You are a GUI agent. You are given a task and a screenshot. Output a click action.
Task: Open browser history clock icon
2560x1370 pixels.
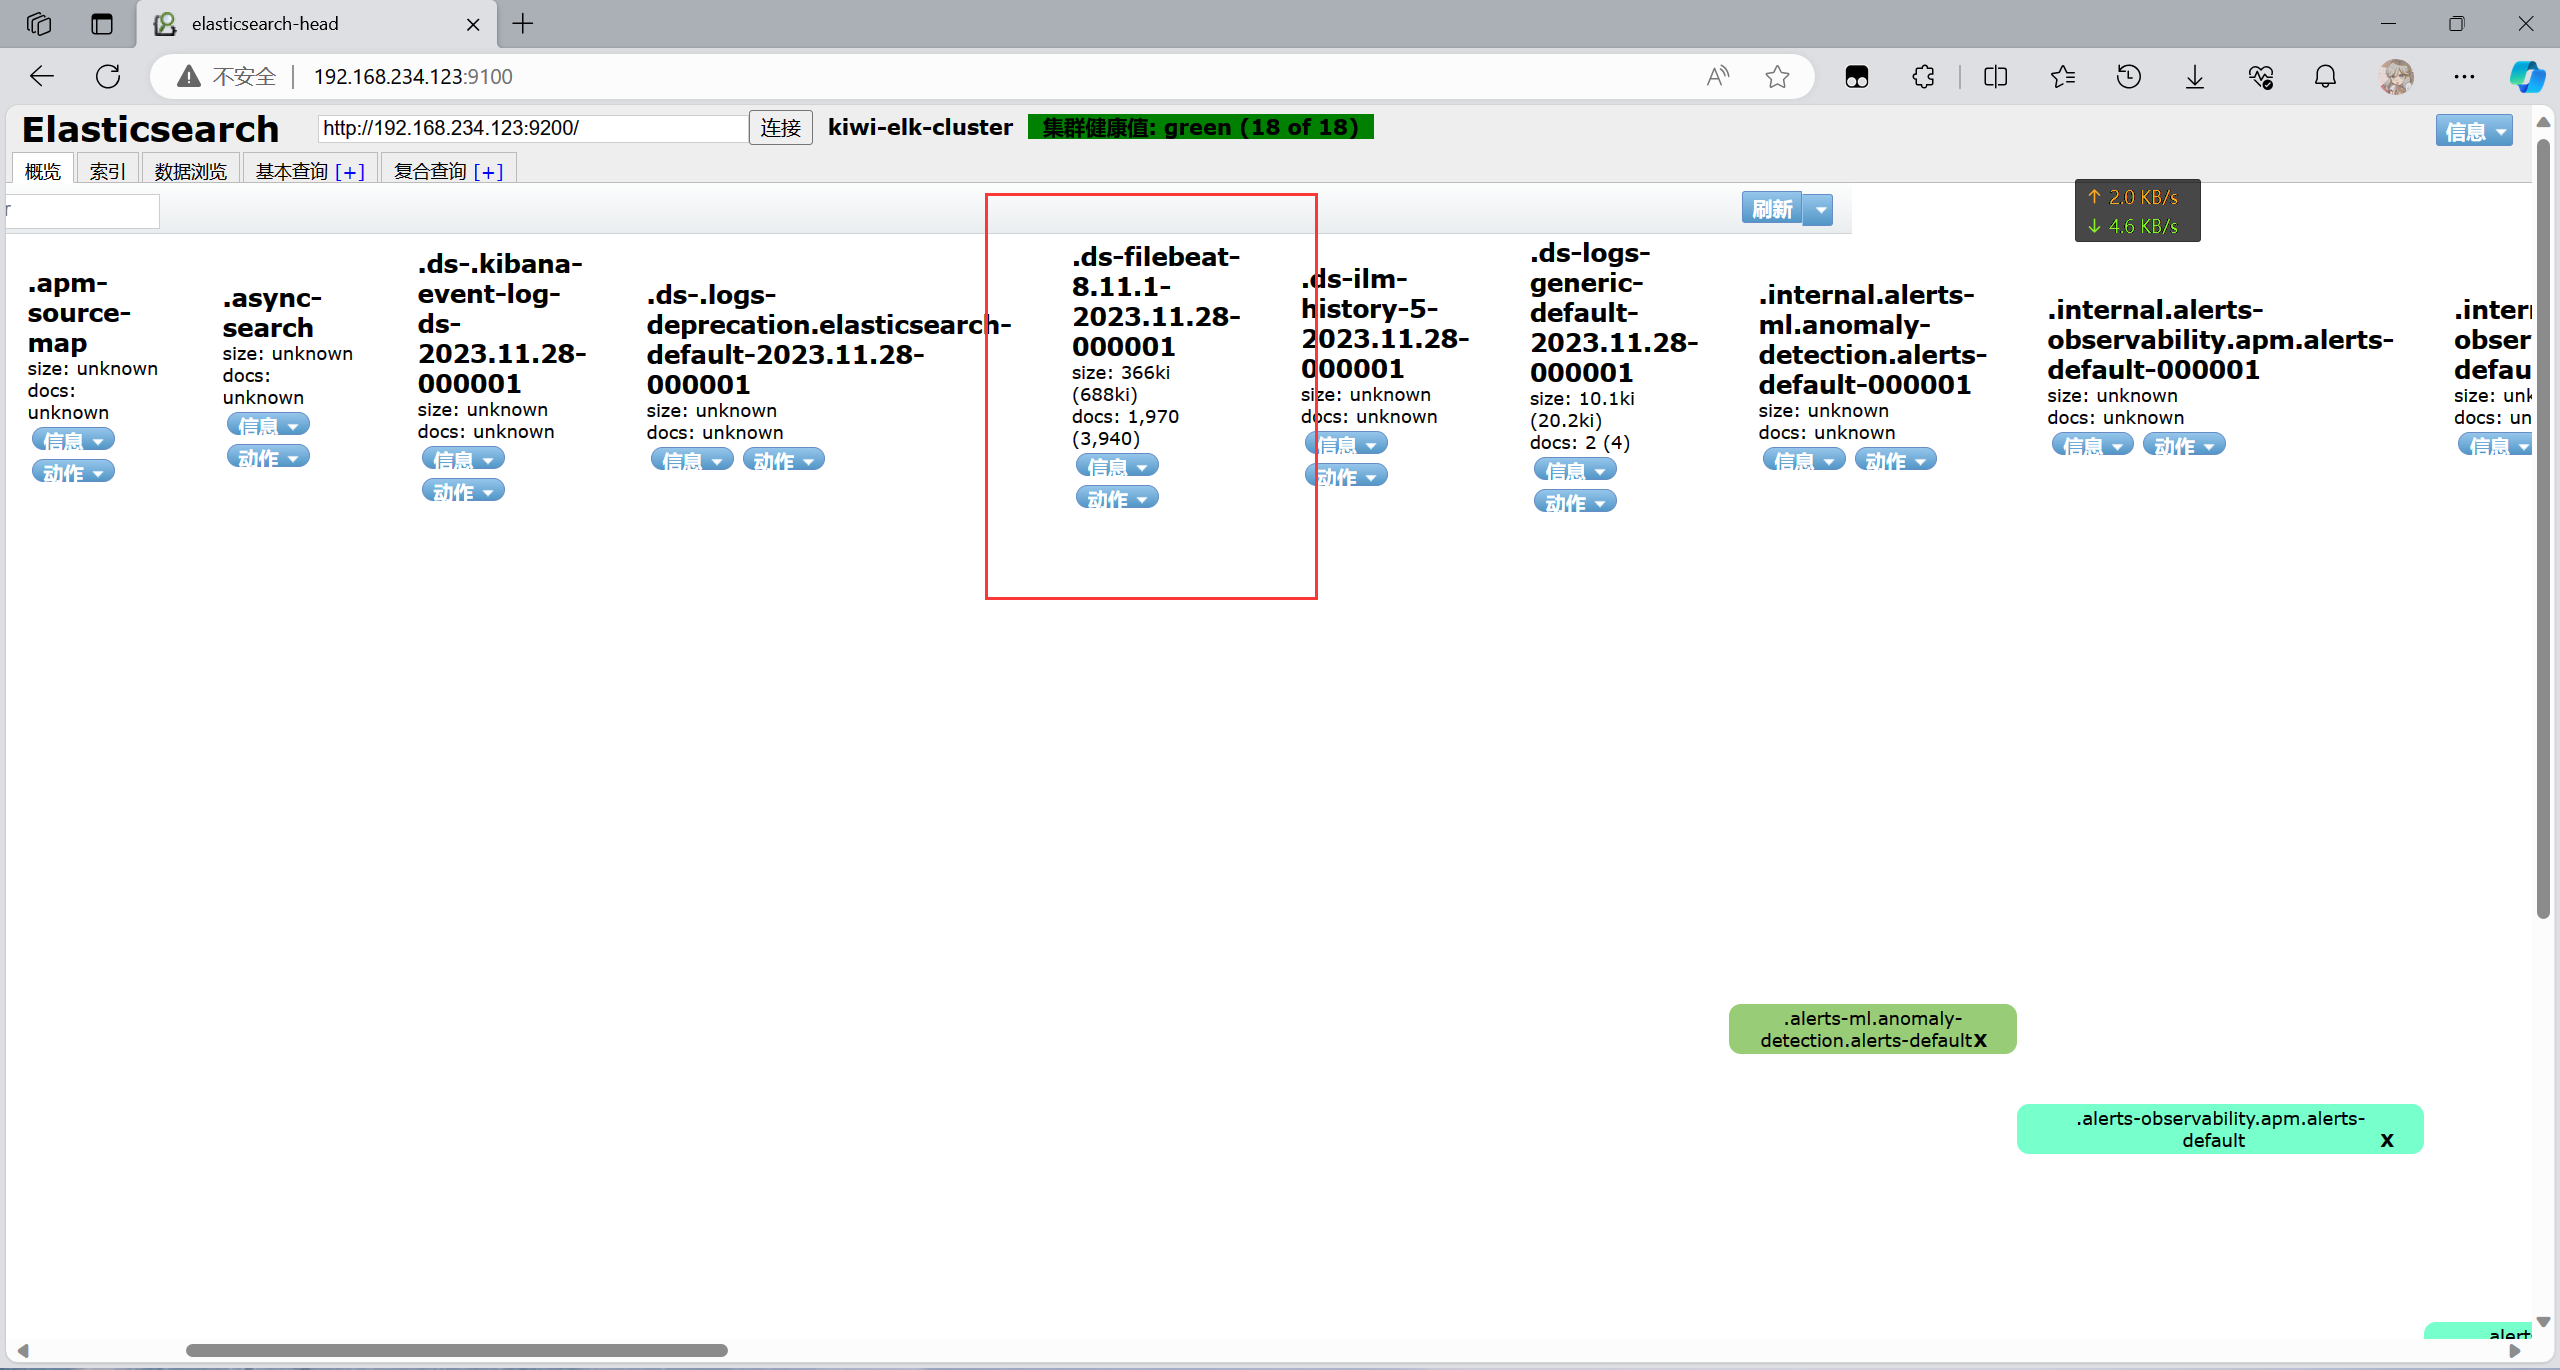pyautogui.click(x=2129, y=77)
